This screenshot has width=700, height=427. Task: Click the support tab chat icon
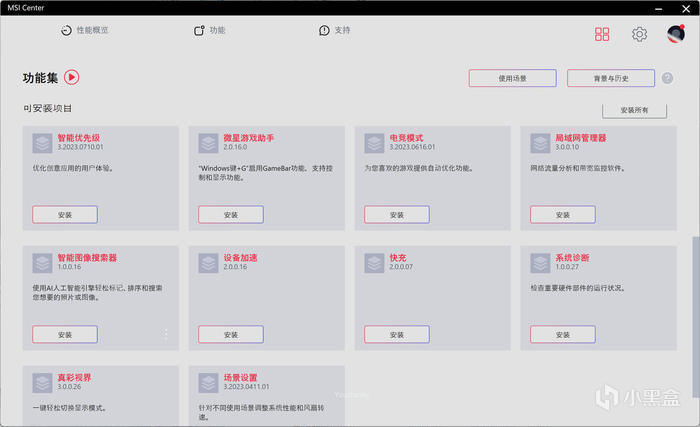point(324,30)
